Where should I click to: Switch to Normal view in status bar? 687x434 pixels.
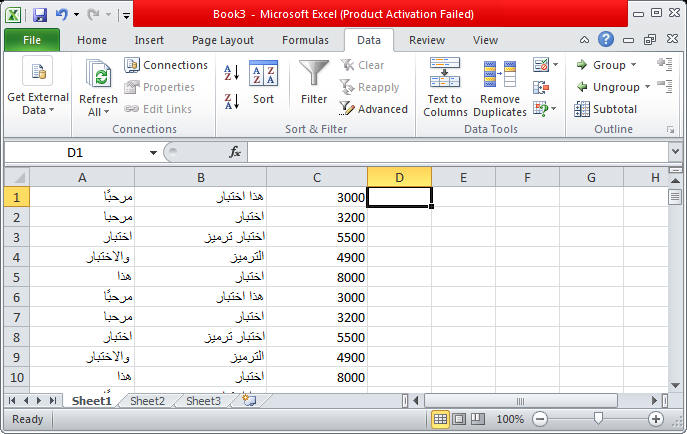pos(440,420)
